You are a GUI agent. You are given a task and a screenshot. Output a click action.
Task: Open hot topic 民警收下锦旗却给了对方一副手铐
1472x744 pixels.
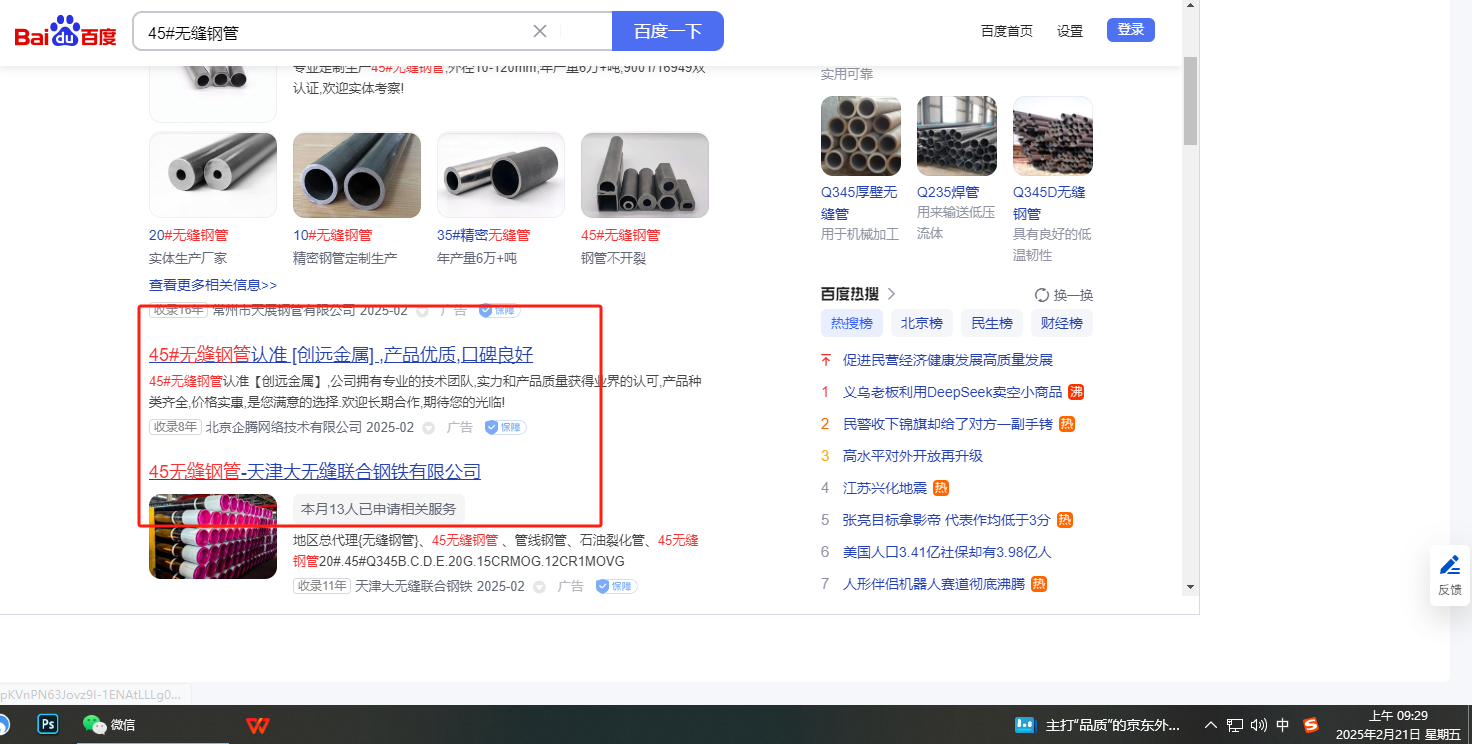(948, 424)
